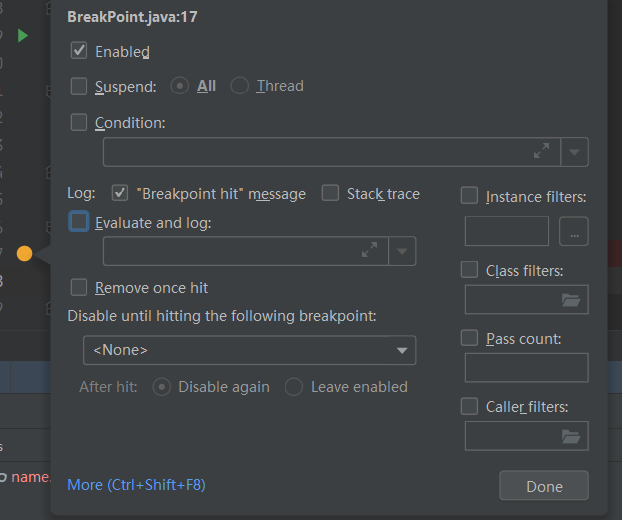This screenshot has width=622, height=520.
Task: Open Instance filters ellipsis button
Action: (x=574, y=231)
